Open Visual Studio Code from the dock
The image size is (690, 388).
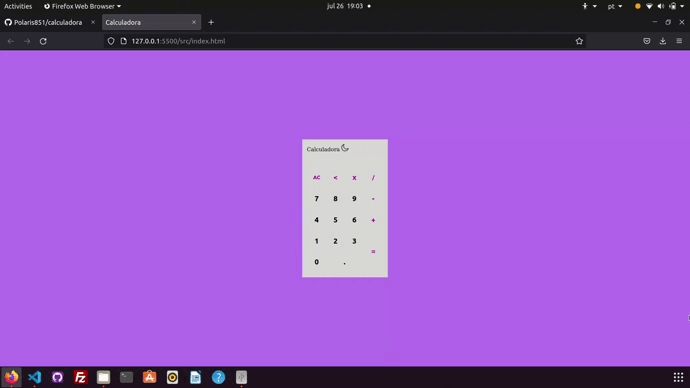(34, 377)
